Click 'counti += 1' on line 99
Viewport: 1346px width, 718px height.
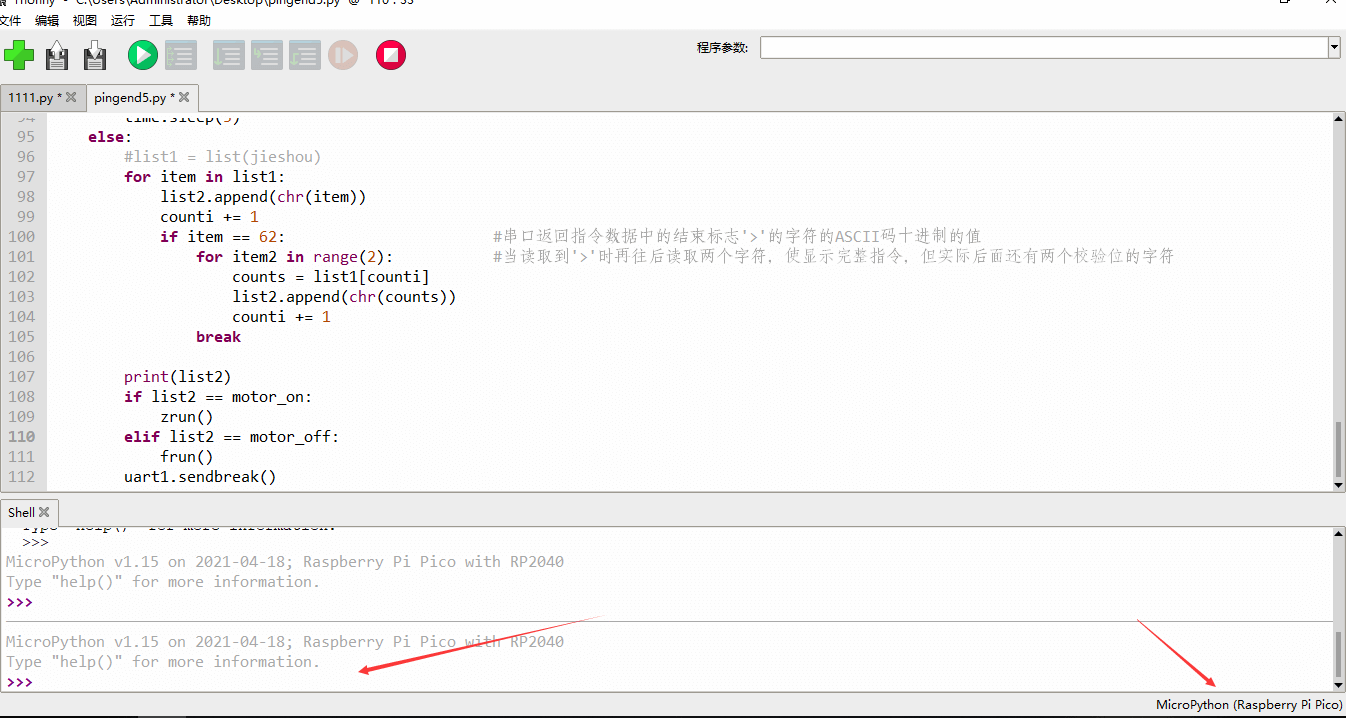(x=209, y=216)
